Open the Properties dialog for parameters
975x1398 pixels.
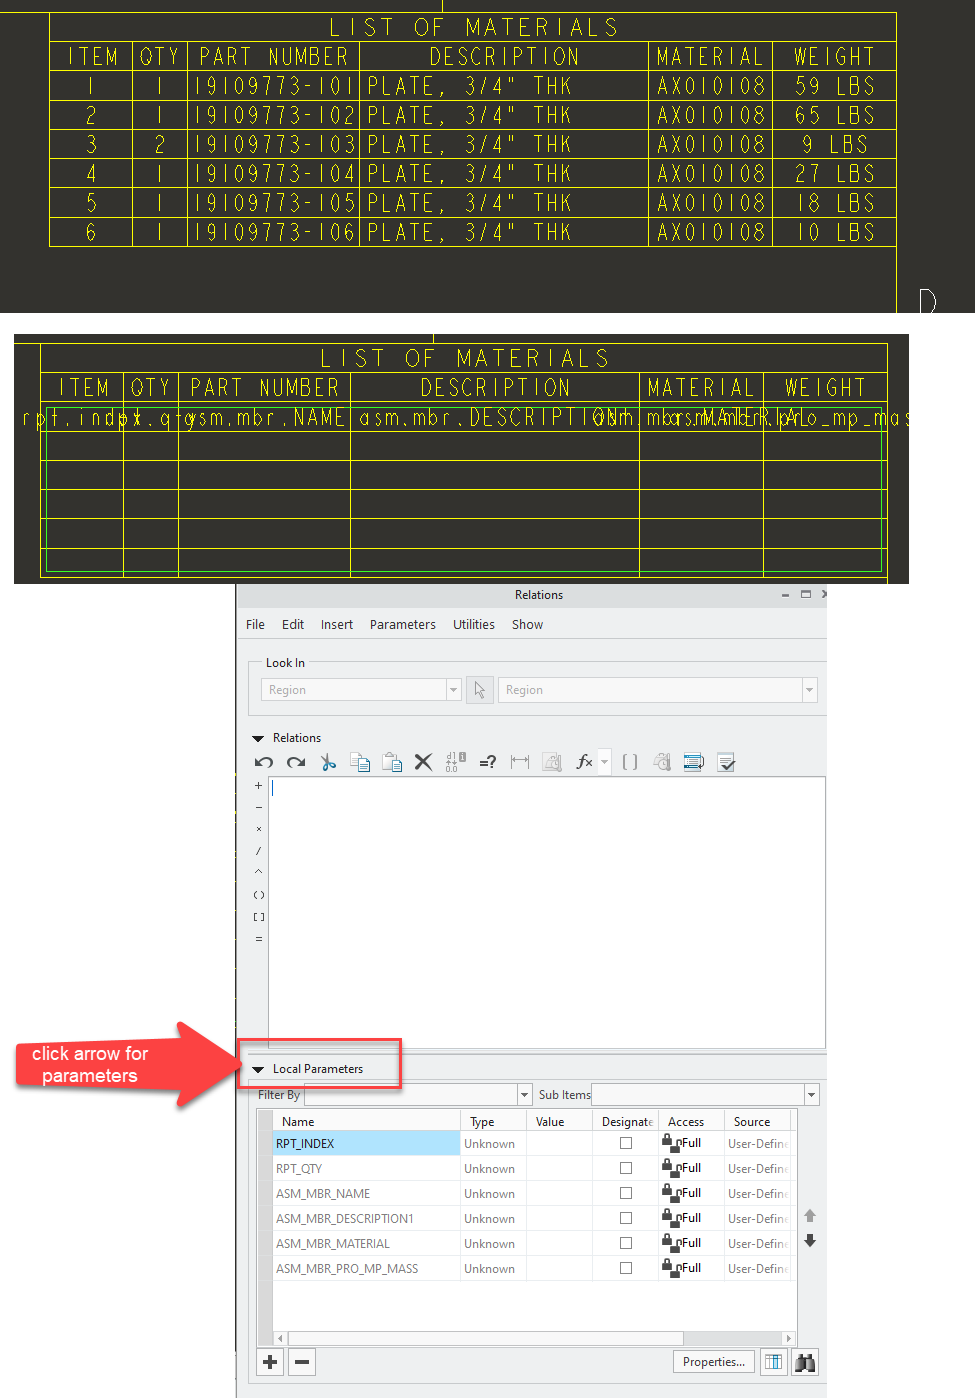tap(713, 1361)
